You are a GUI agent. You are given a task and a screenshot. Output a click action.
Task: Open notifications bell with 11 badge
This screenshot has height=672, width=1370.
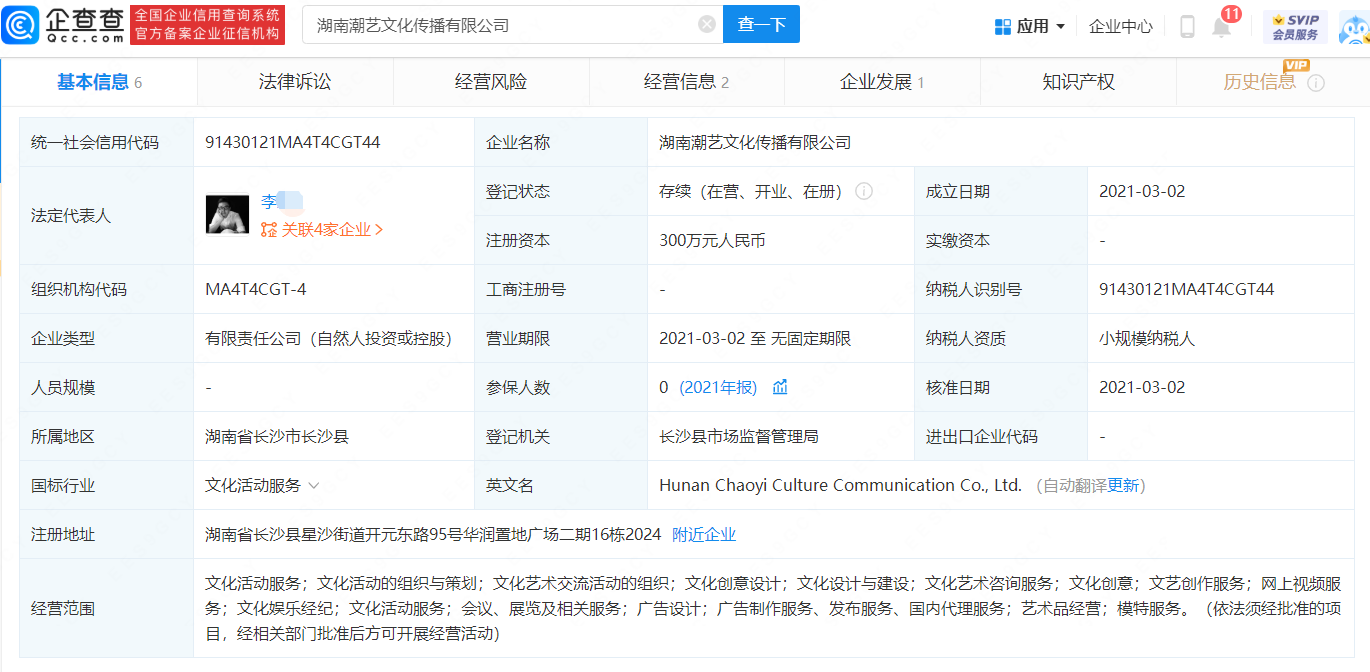click(1223, 24)
